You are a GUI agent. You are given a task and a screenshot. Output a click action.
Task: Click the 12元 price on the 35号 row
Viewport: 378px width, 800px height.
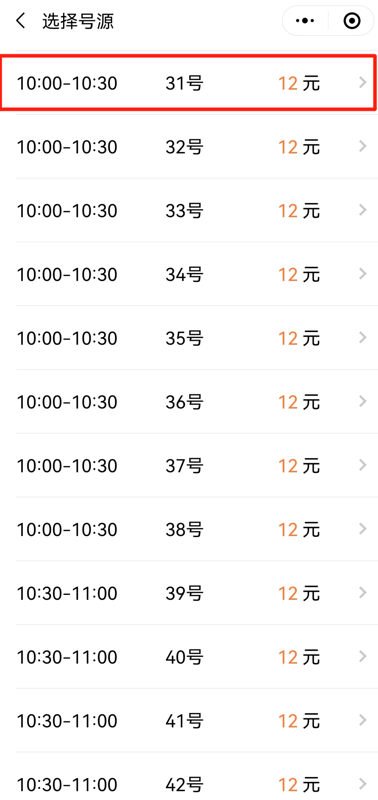click(299, 338)
